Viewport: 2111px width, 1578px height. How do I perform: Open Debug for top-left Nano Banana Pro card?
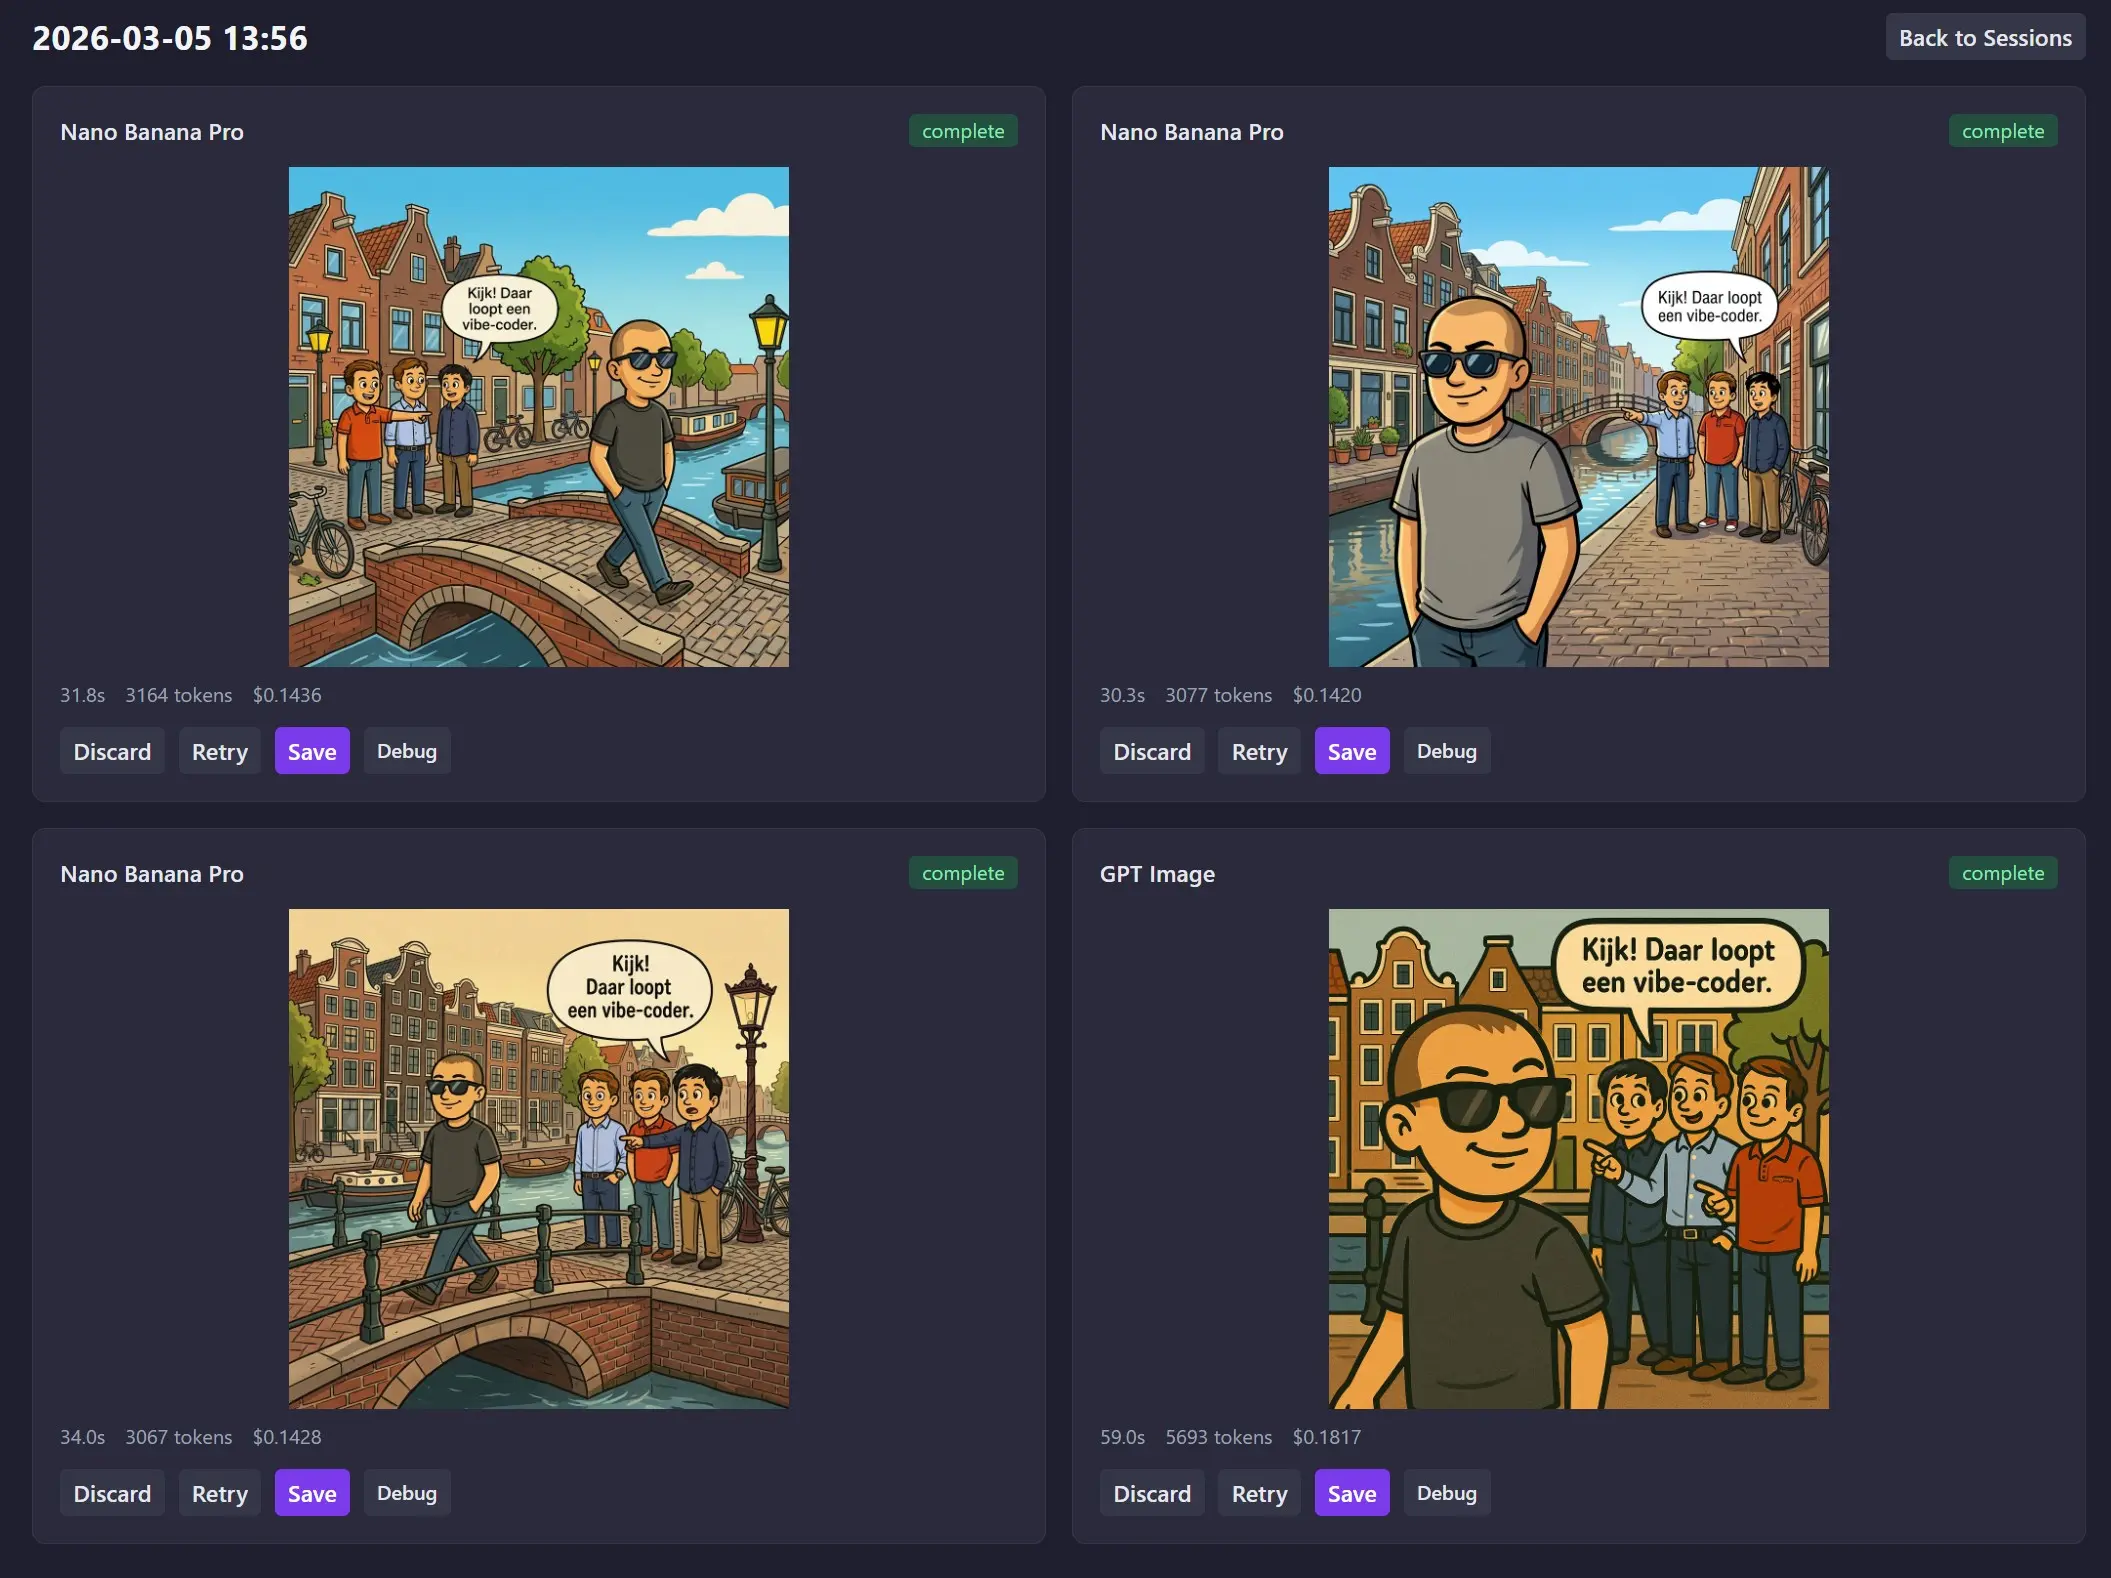[406, 751]
